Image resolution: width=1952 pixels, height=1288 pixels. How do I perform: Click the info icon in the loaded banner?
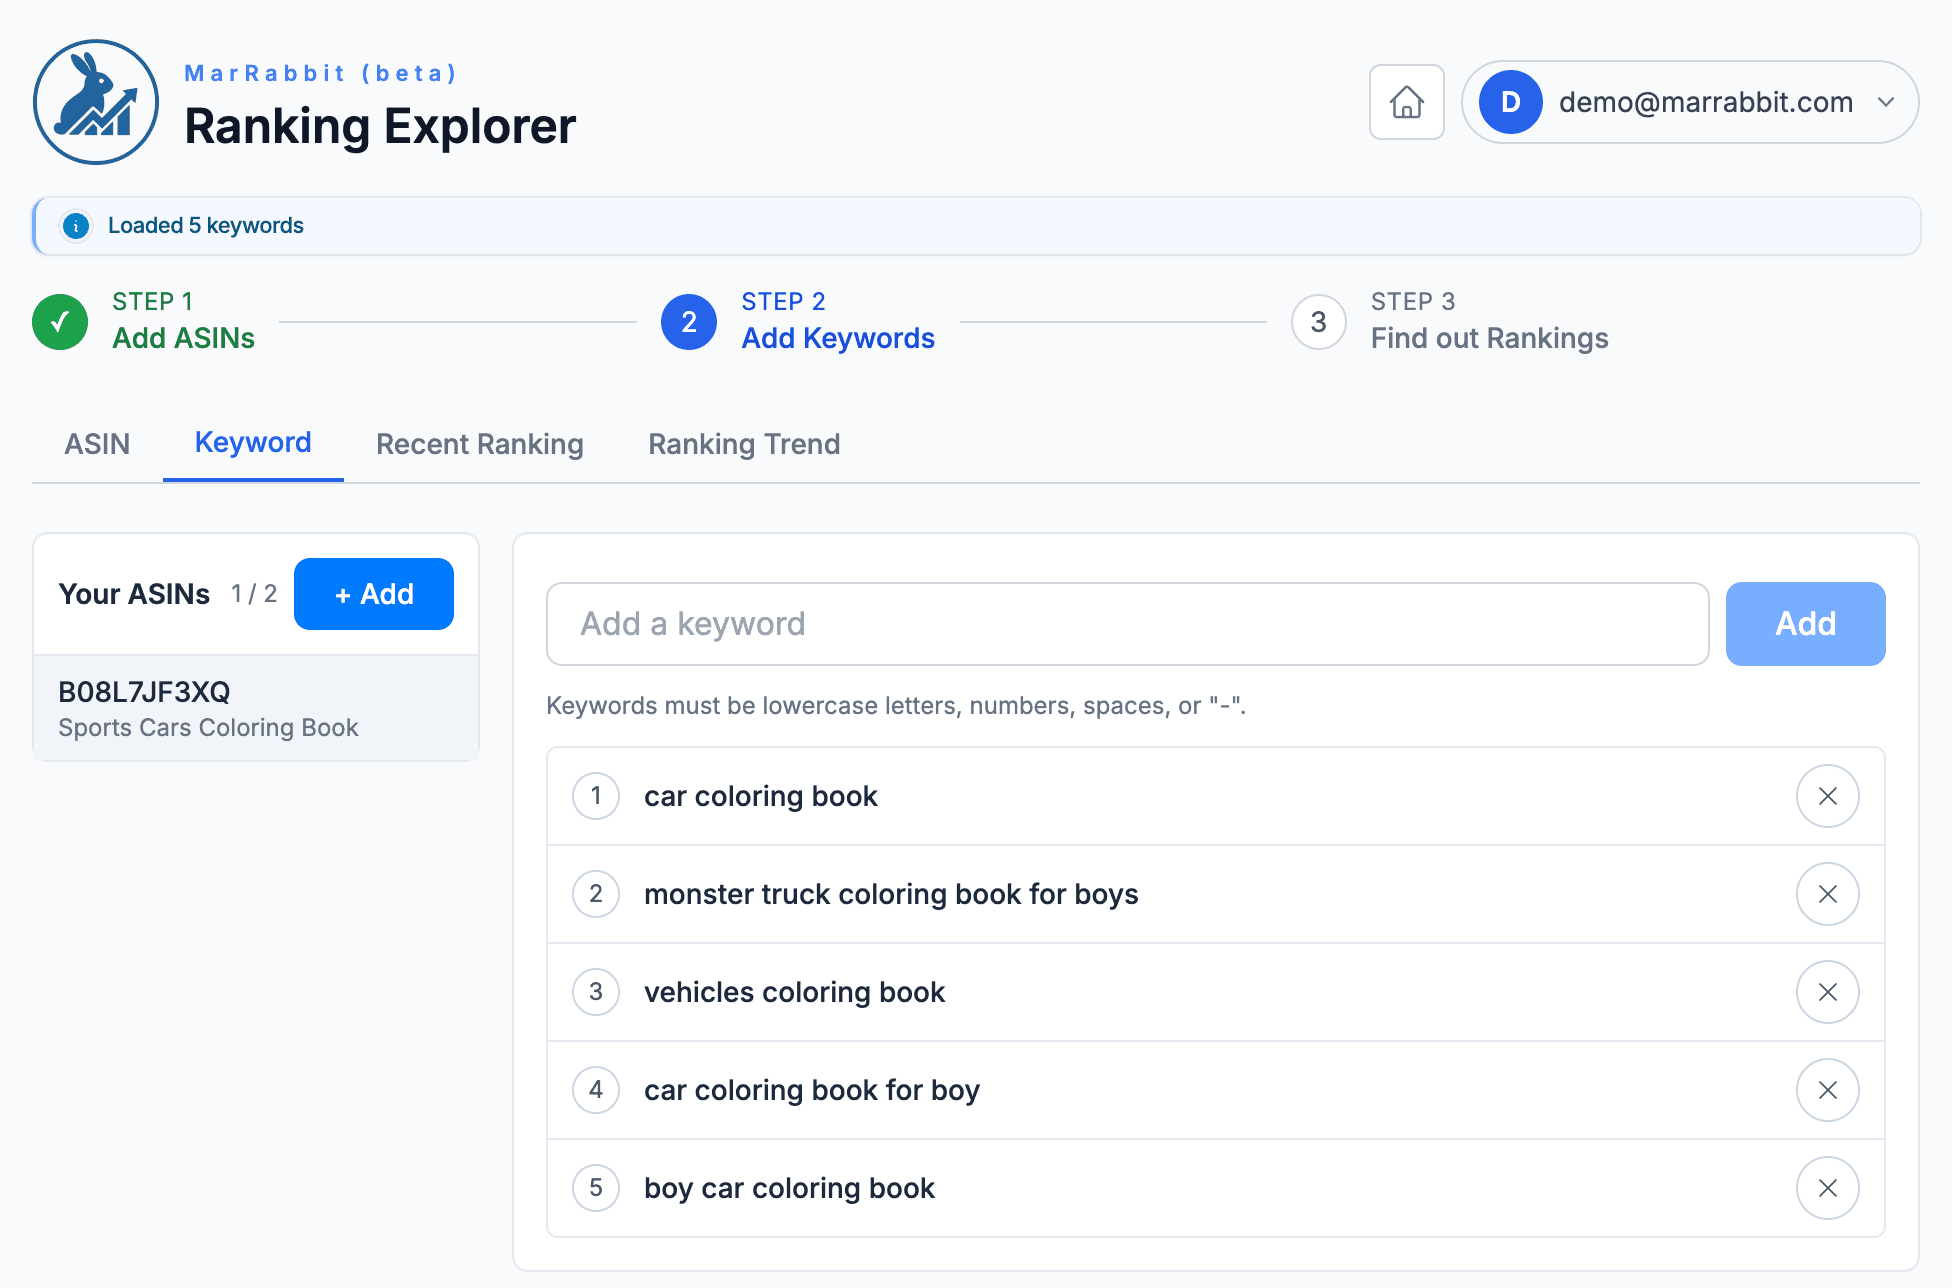(76, 226)
